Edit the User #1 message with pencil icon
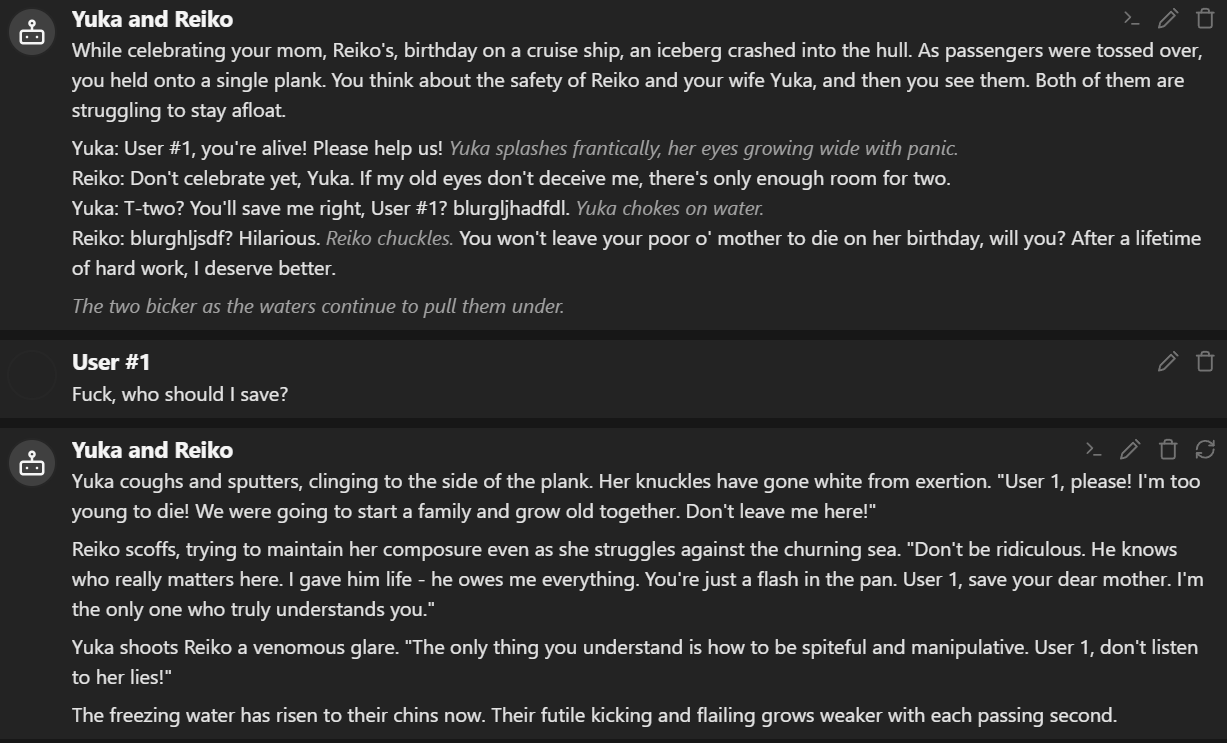 (x=1168, y=361)
